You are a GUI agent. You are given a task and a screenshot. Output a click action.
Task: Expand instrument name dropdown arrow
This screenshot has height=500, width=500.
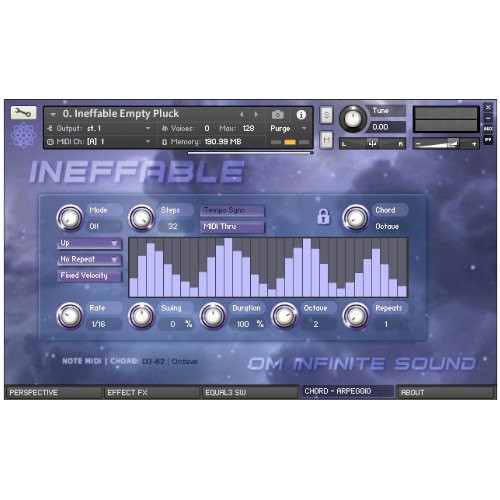53,114
